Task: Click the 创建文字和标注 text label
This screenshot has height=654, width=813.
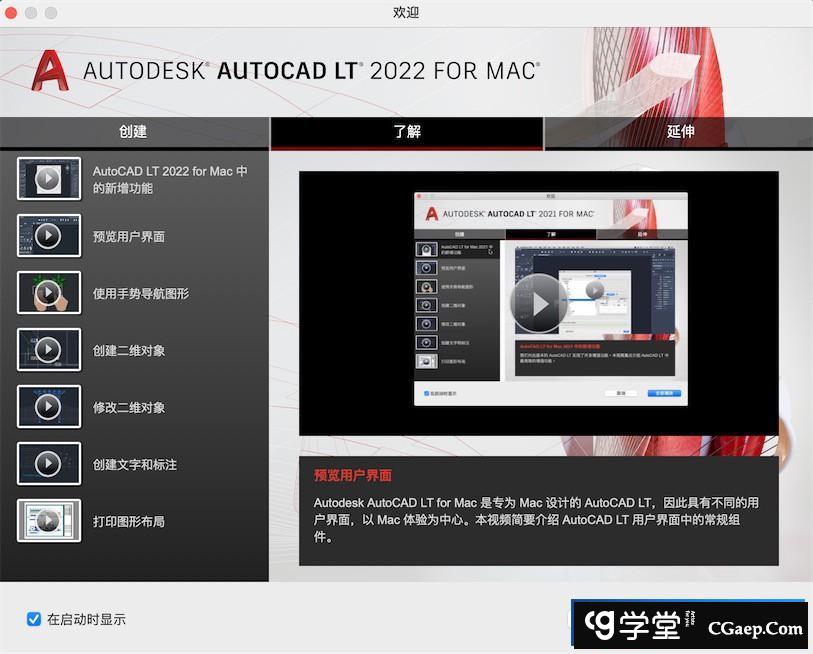Action: click(x=134, y=465)
